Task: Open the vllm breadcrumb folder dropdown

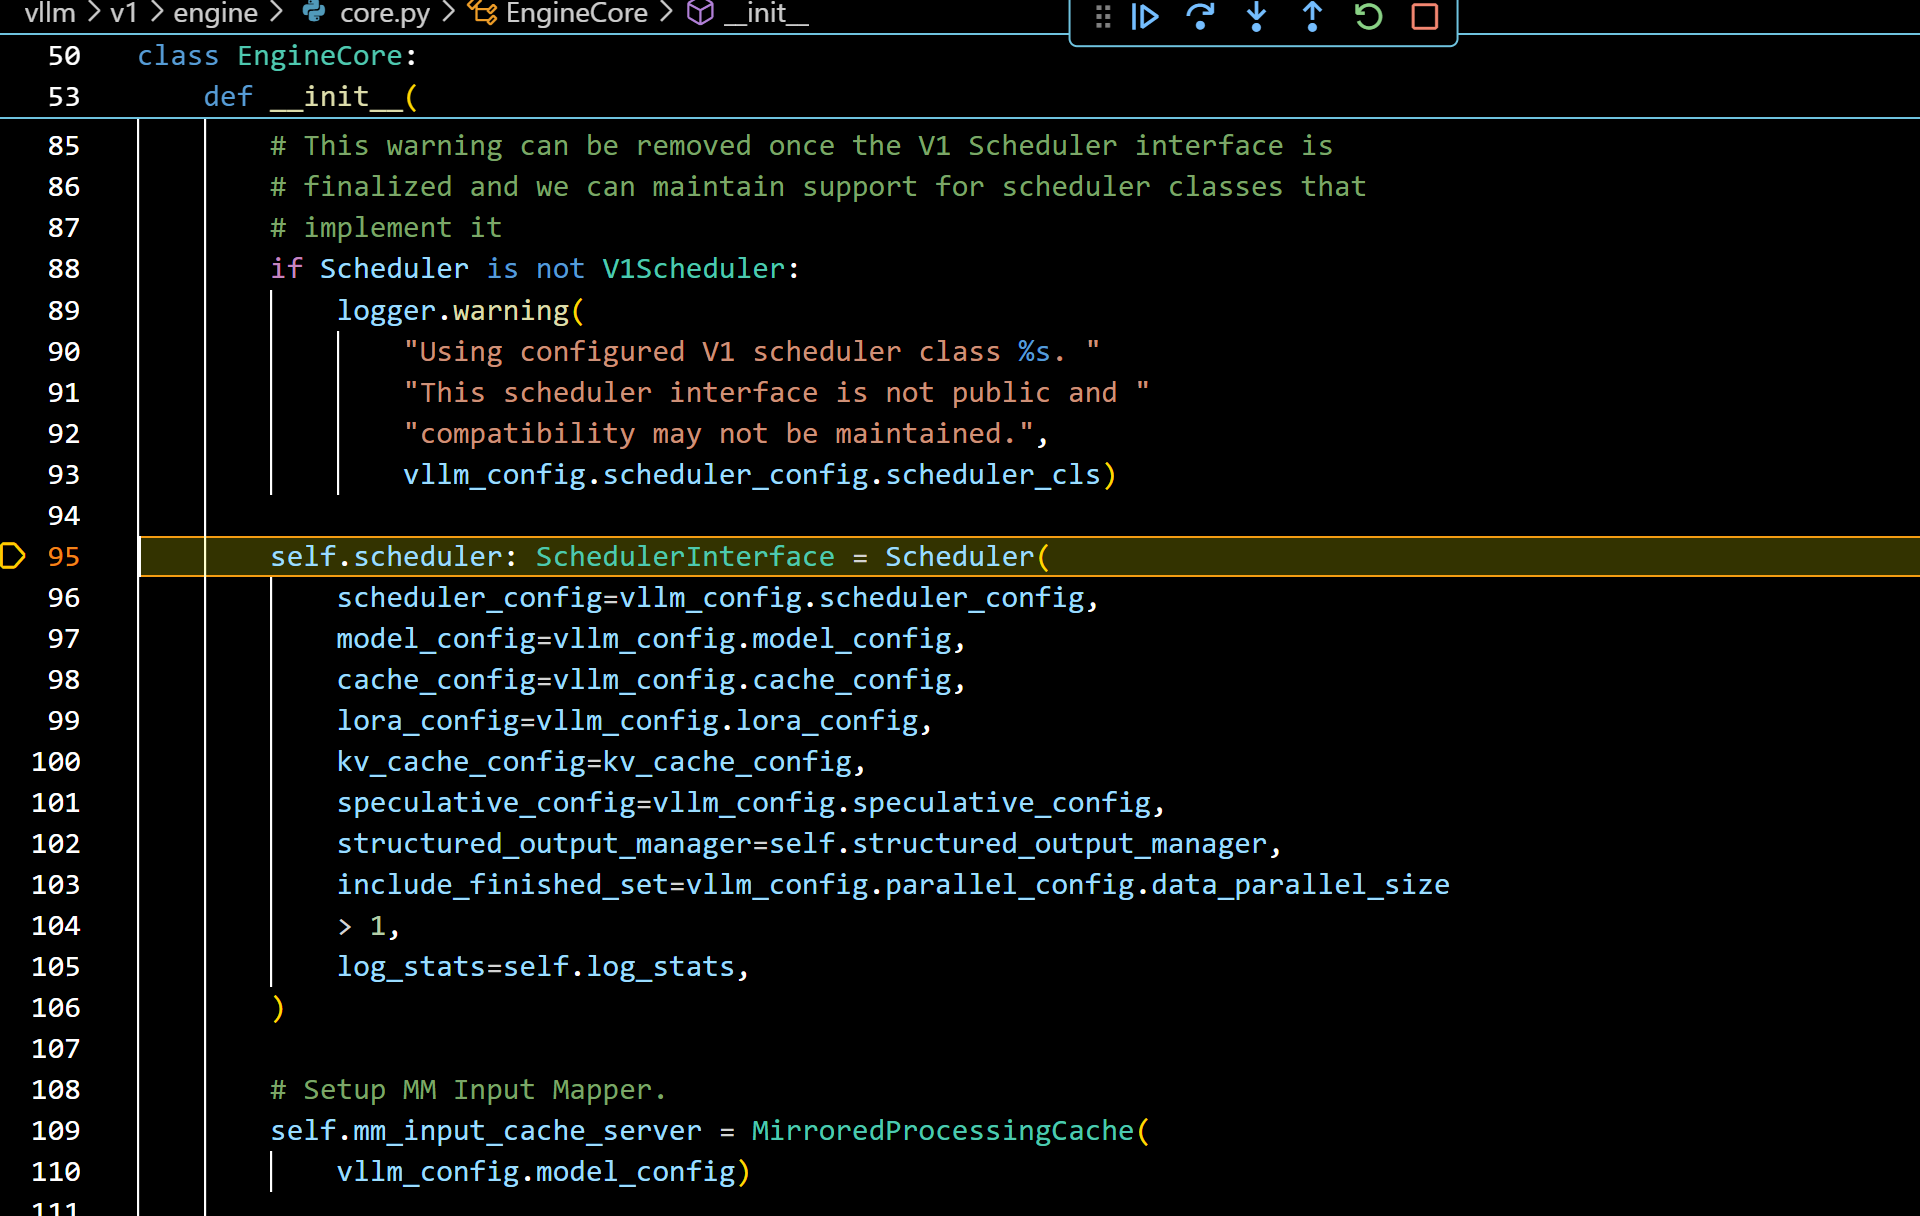Action: click(x=50, y=13)
